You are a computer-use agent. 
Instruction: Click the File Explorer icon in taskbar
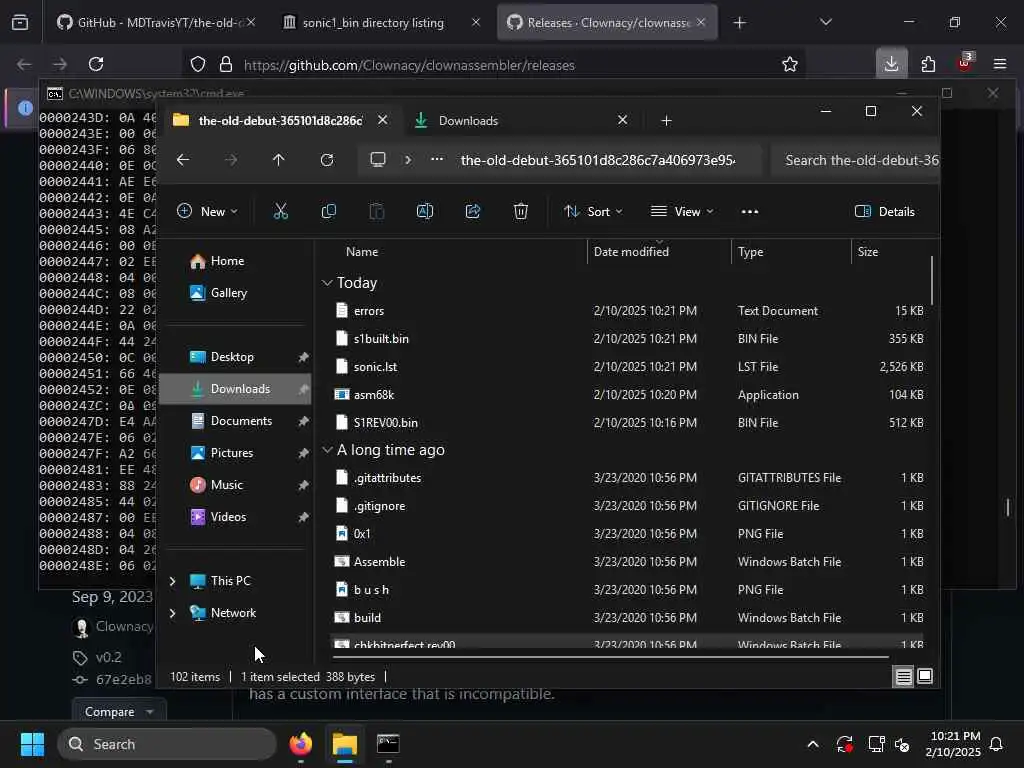(x=345, y=744)
